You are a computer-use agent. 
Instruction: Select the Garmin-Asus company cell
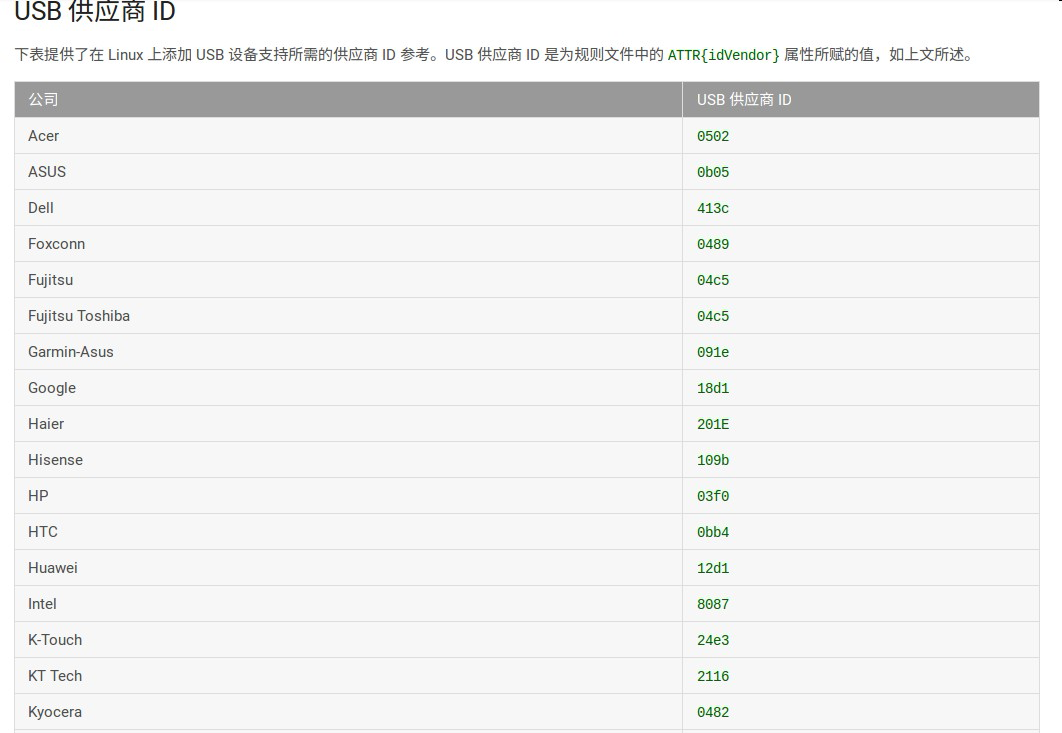tap(348, 351)
